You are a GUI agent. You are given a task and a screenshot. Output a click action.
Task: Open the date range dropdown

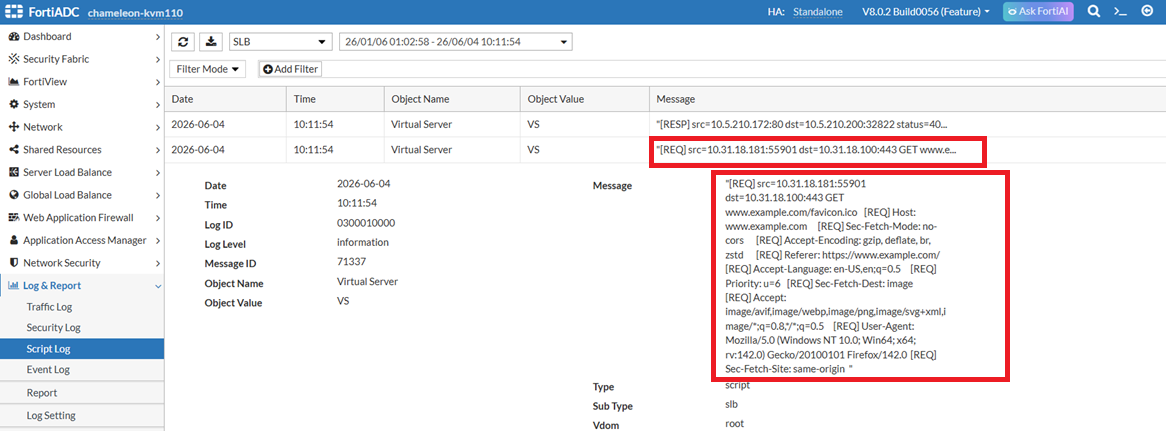455,42
